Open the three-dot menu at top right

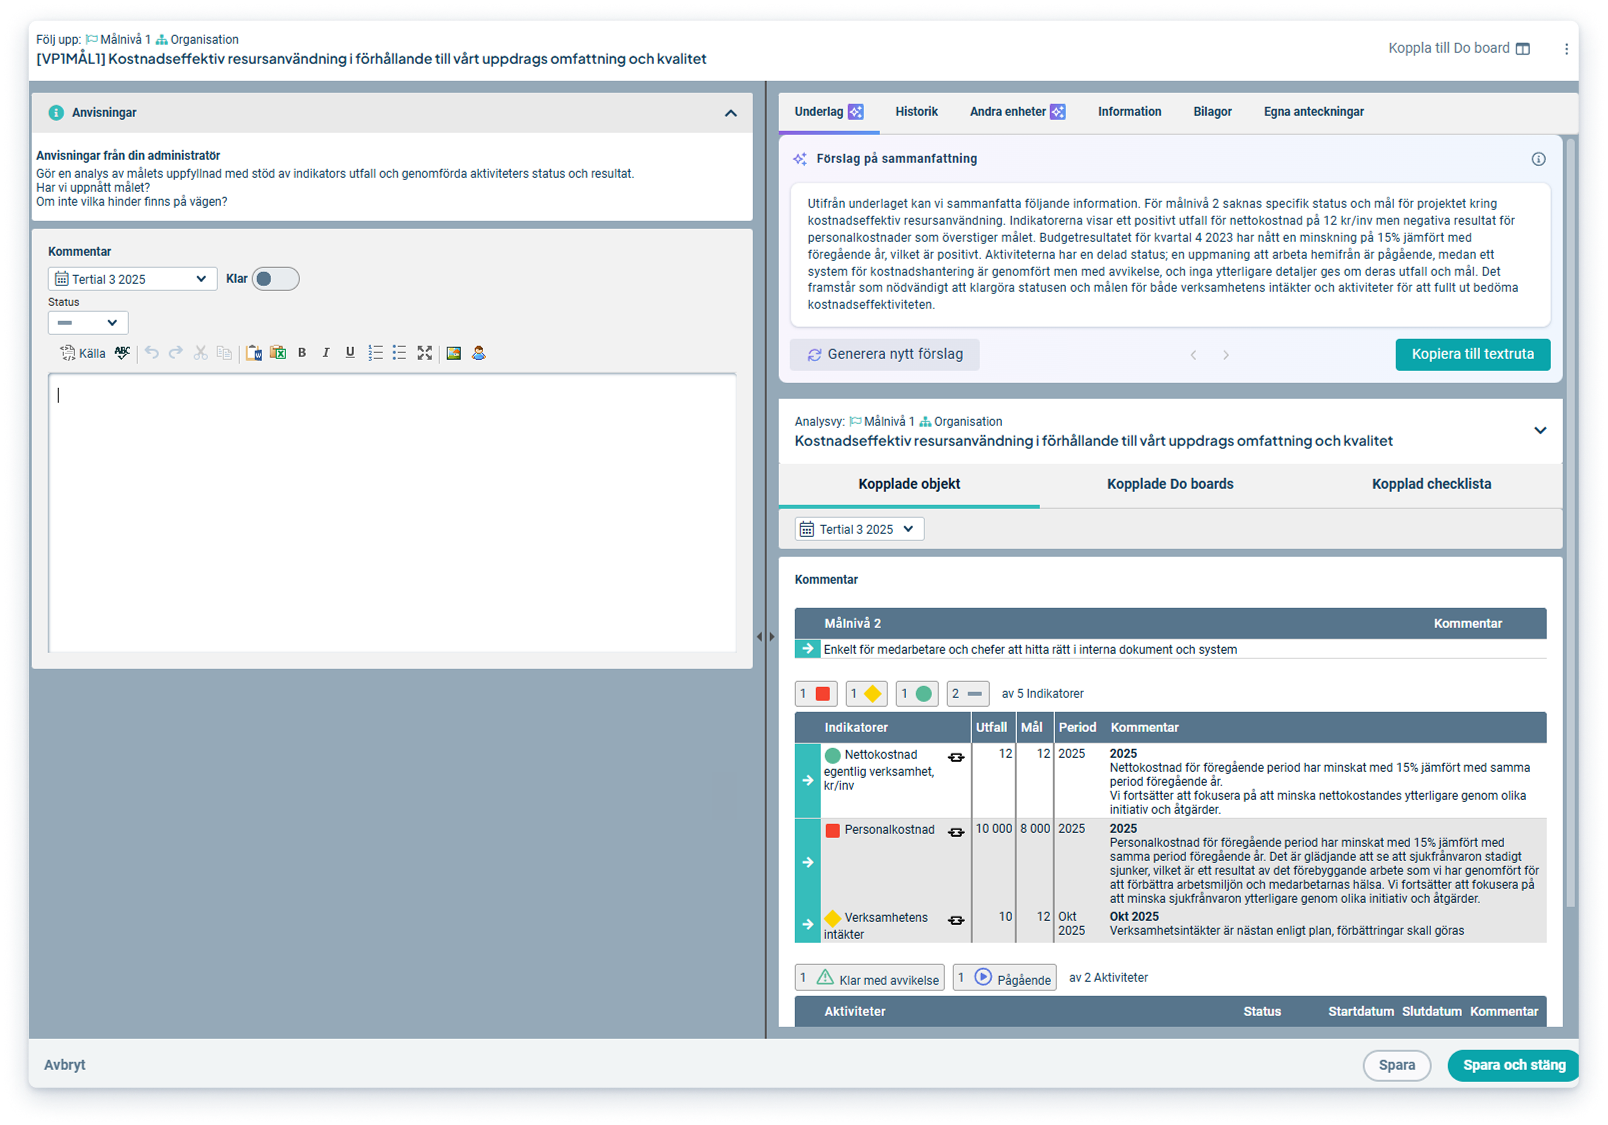click(x=1566, y=49)
